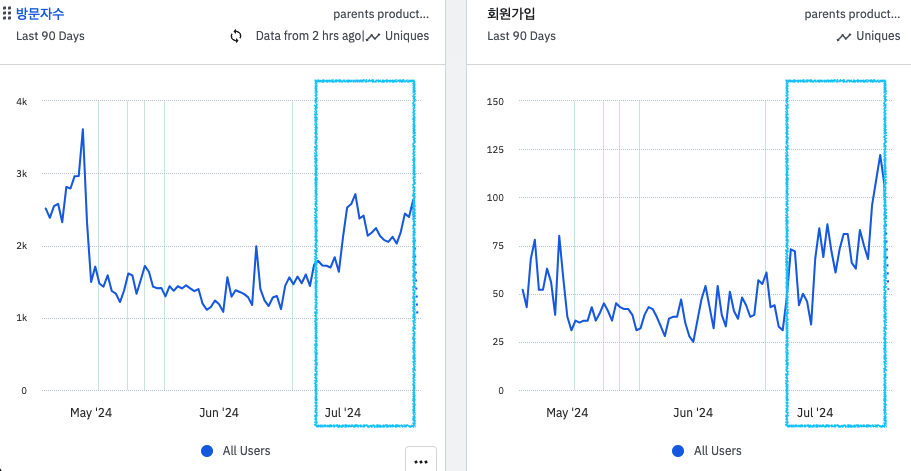The image size is (911, 471).
Task: Click 'parents product...' label above 회원가입 chart
Action: 852,14
